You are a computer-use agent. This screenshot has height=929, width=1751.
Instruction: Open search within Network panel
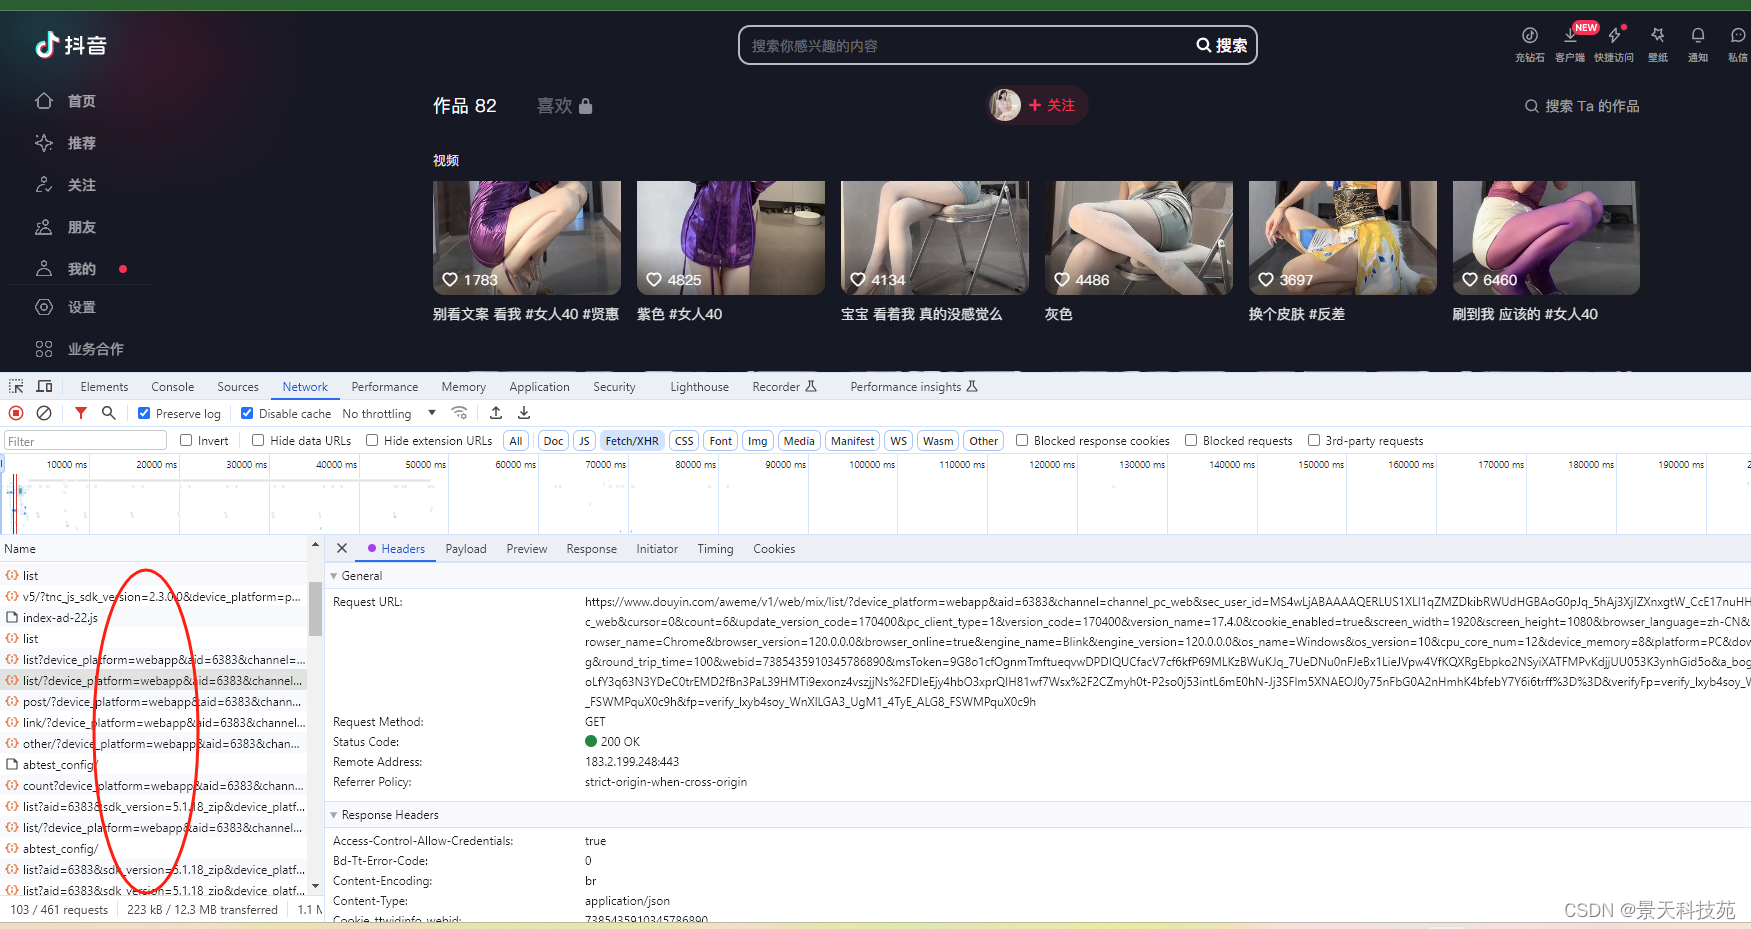pyautogui.click(x=109, y=413)
